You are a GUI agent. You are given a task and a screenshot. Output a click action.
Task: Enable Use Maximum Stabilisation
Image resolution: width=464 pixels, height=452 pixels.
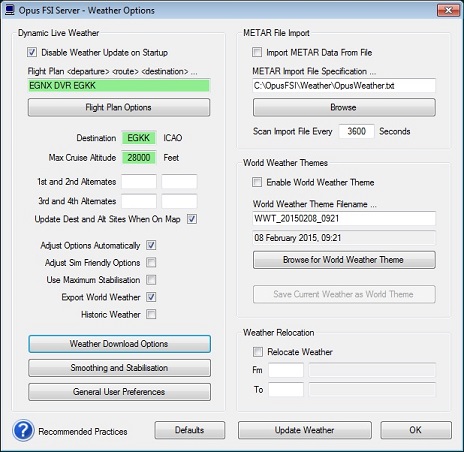coord(151,280)
